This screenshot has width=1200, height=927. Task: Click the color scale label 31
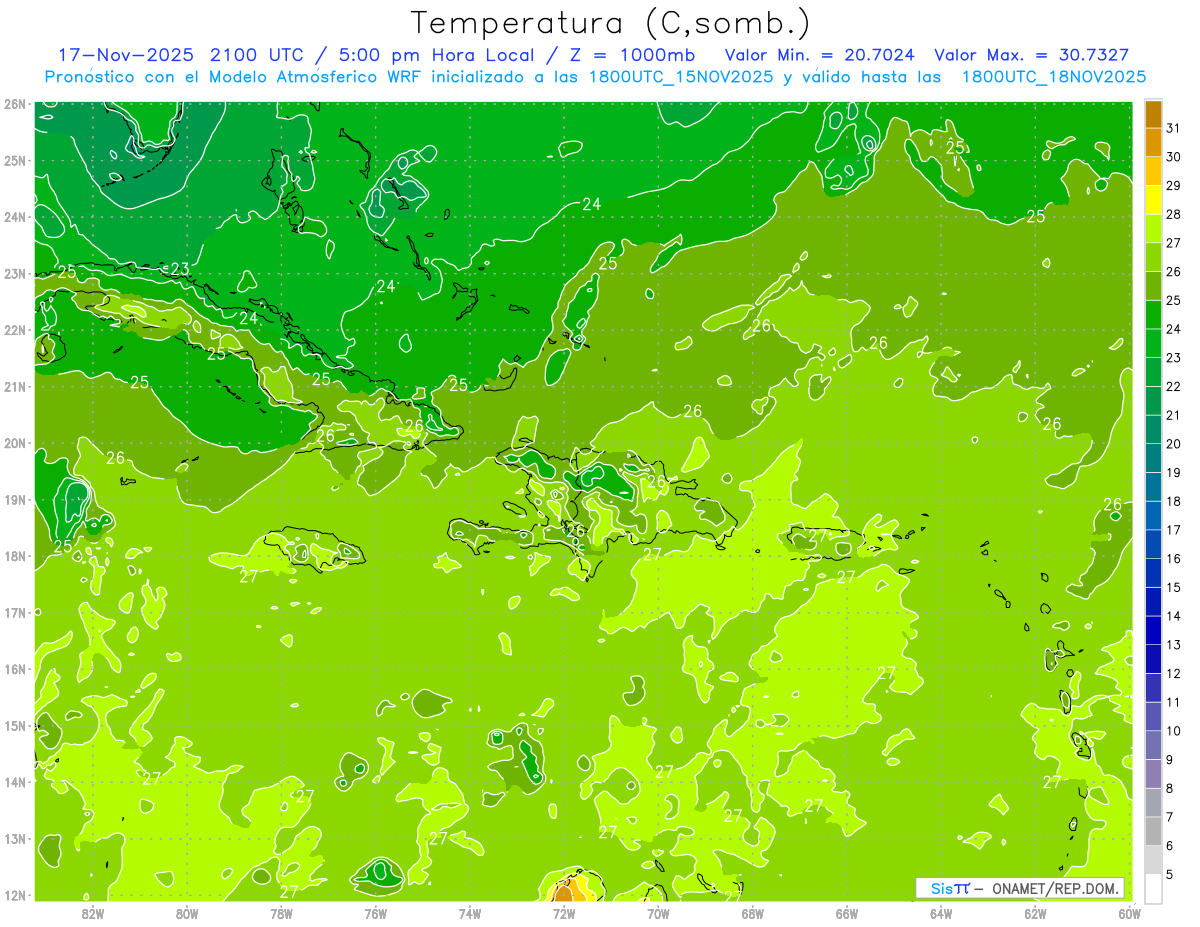[x=1174, y=128]
